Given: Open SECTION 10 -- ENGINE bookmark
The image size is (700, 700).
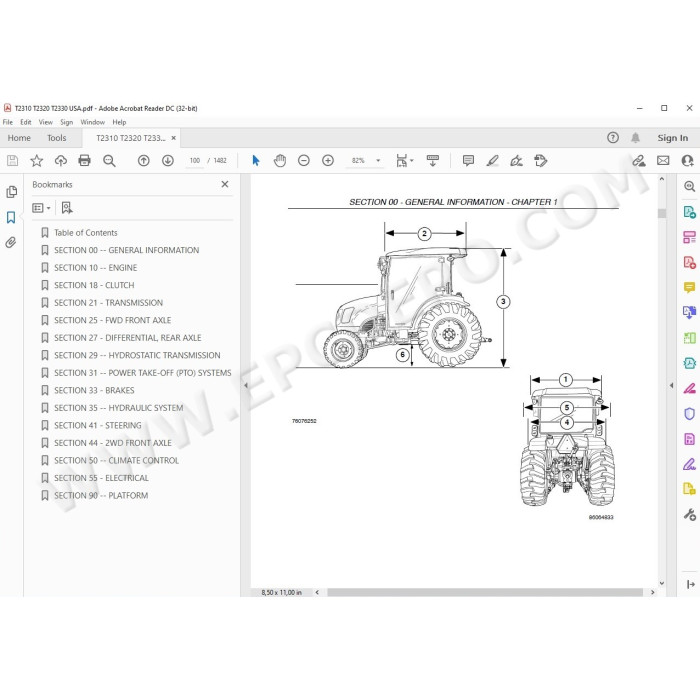Looking at the screenshot, I should (x=96, y=268).
